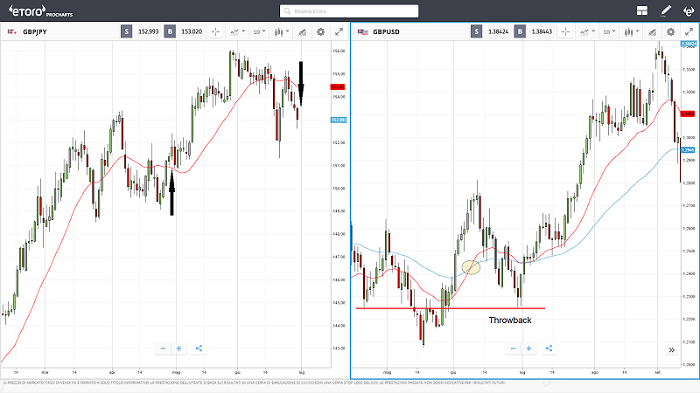The height and width of the screenshot is (393, 700).
Task: Zoom in GBPUSD chart with plus
Action: click(529, 348)
